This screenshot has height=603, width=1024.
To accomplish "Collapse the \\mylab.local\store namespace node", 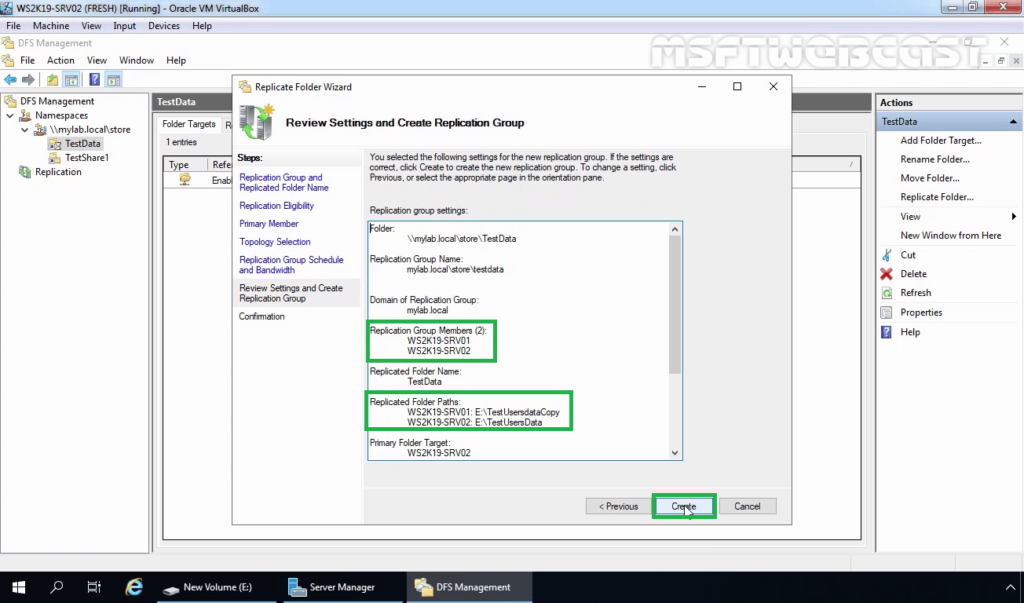I will click(x=25, y=130).
